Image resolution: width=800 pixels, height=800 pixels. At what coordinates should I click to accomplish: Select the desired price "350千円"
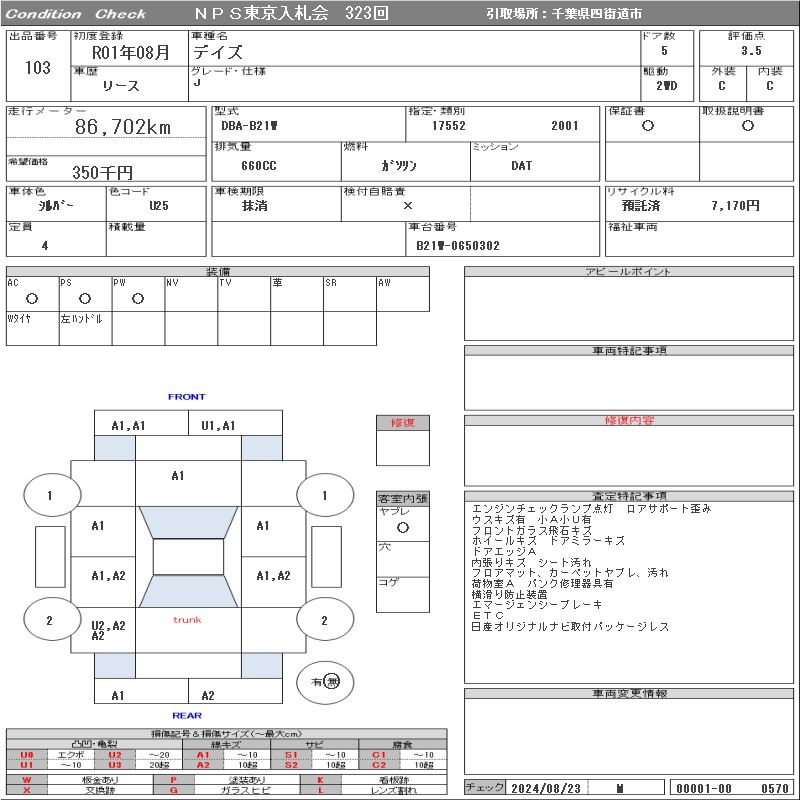coord(102,172)
